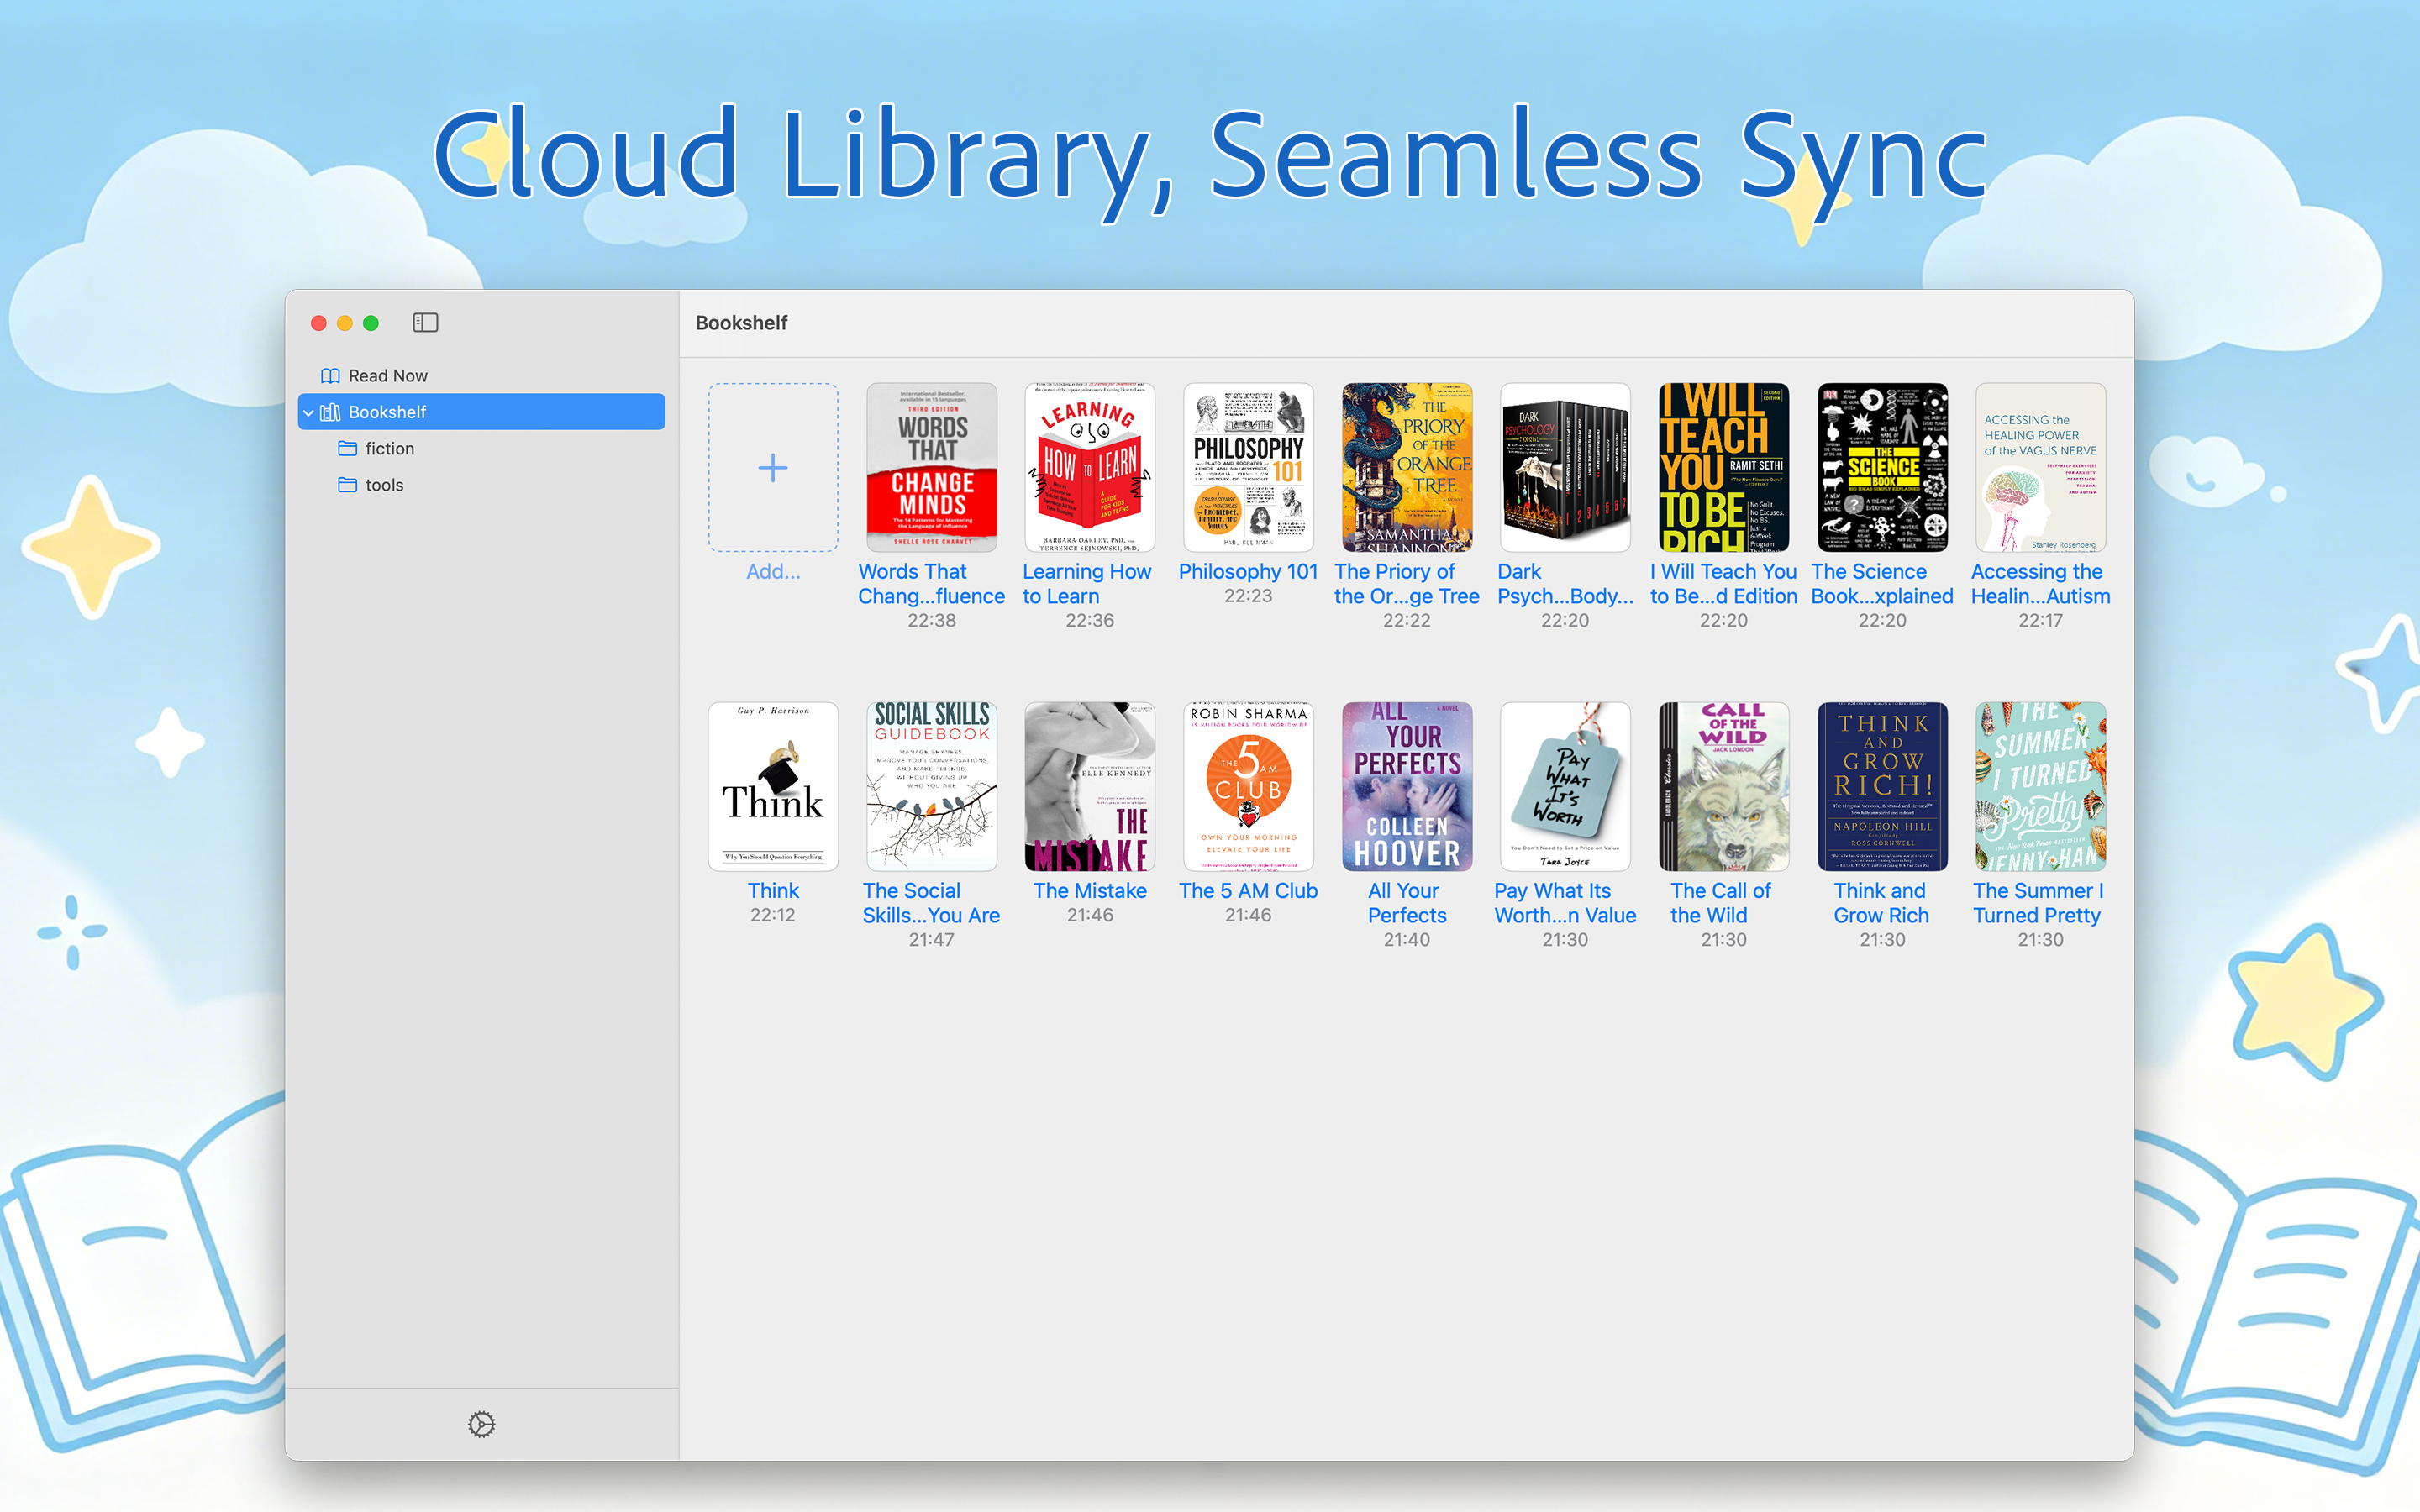This screenshot has width=2420, height=1512.
Task: Open The Mistake book cover
Action: pos(1090,786)
